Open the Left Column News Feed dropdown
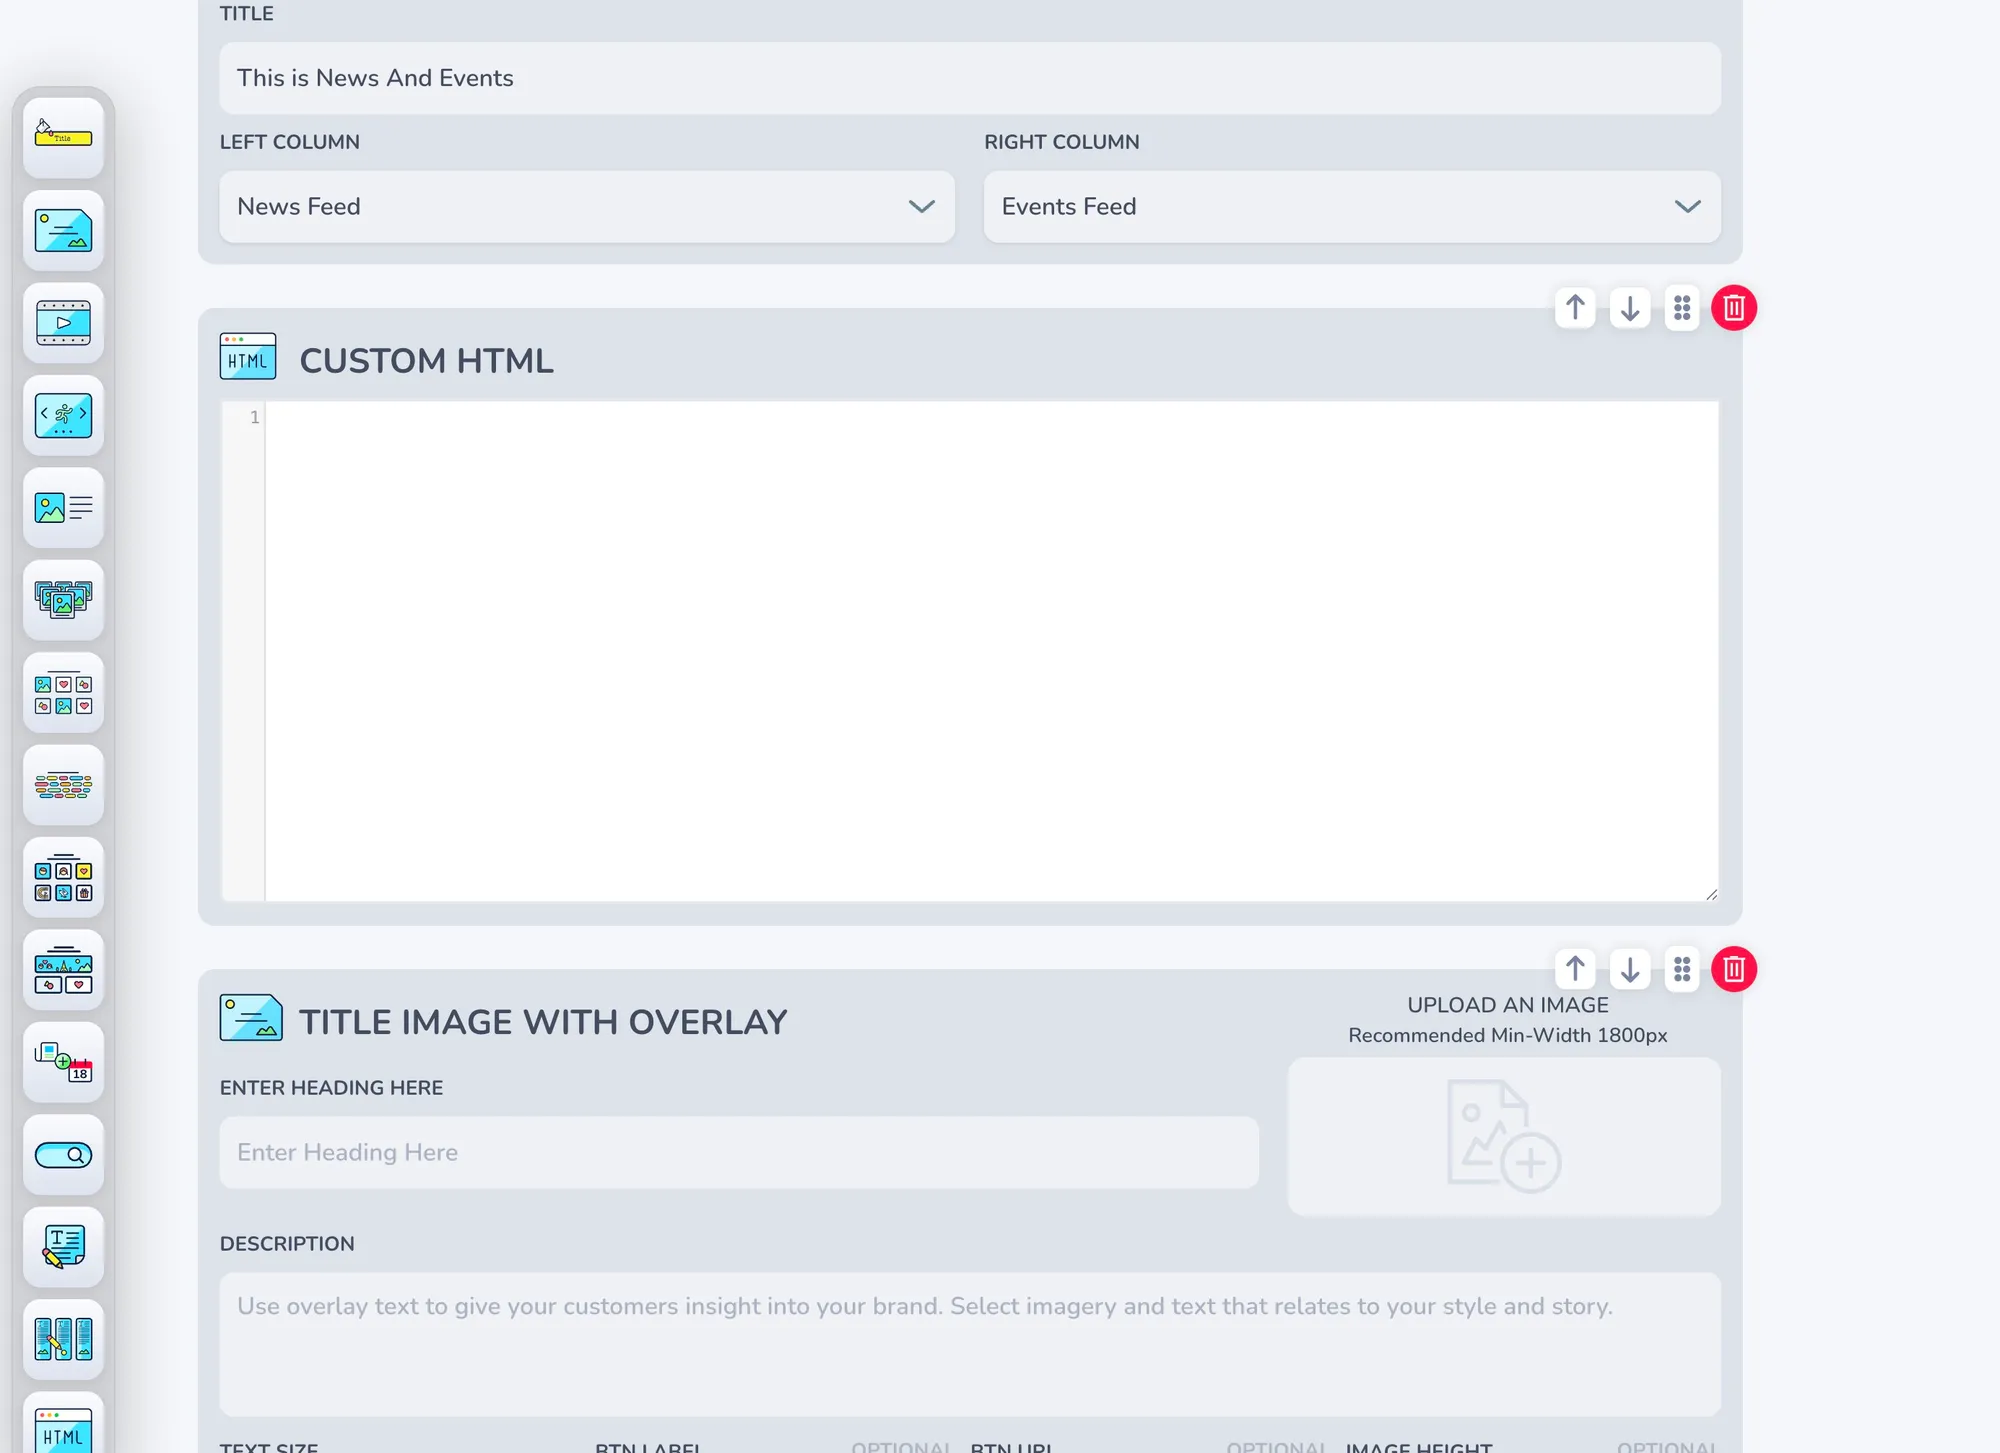This screenshot has height=1453, width=2000. tap(587, 207)
